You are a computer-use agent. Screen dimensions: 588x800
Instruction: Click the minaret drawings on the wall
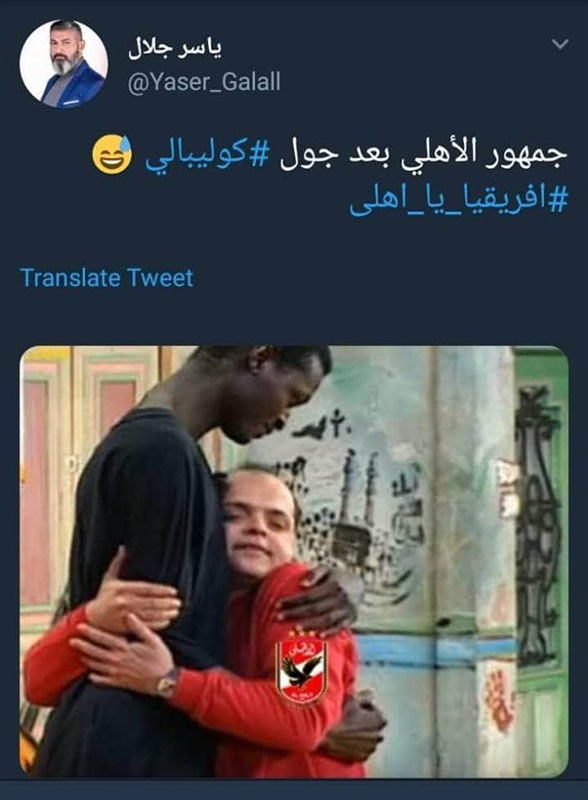[x=360, y=485]
